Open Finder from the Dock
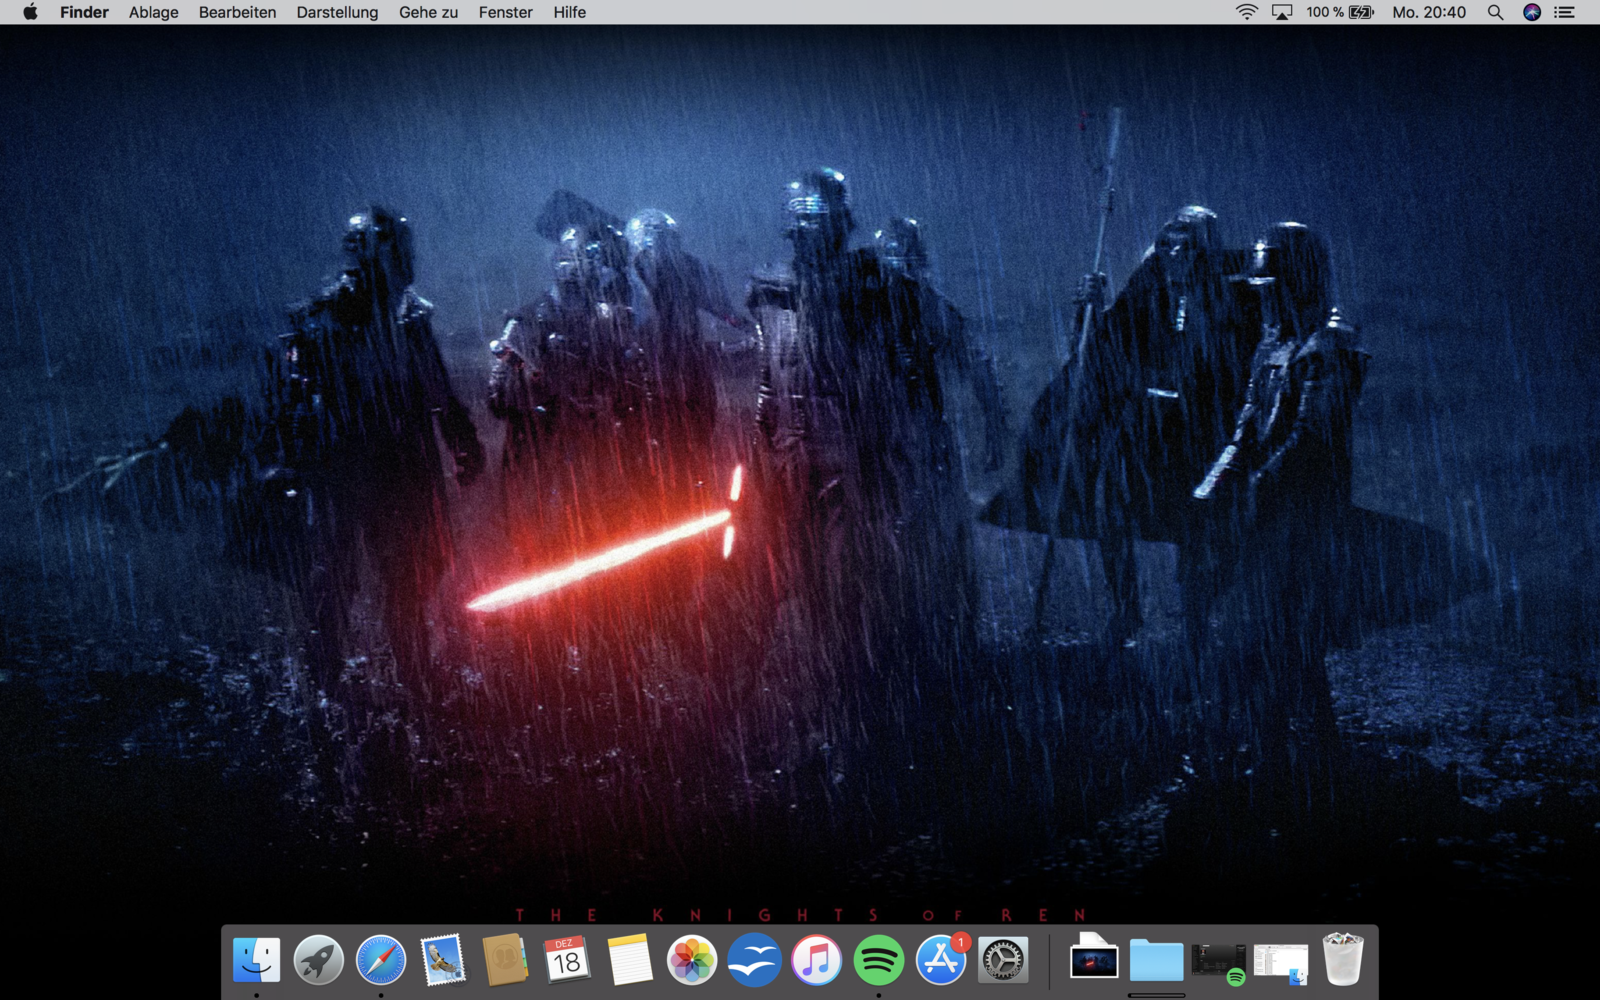Image resolution: width=1600 pixels, height=1000 pixels. [256, 960]
